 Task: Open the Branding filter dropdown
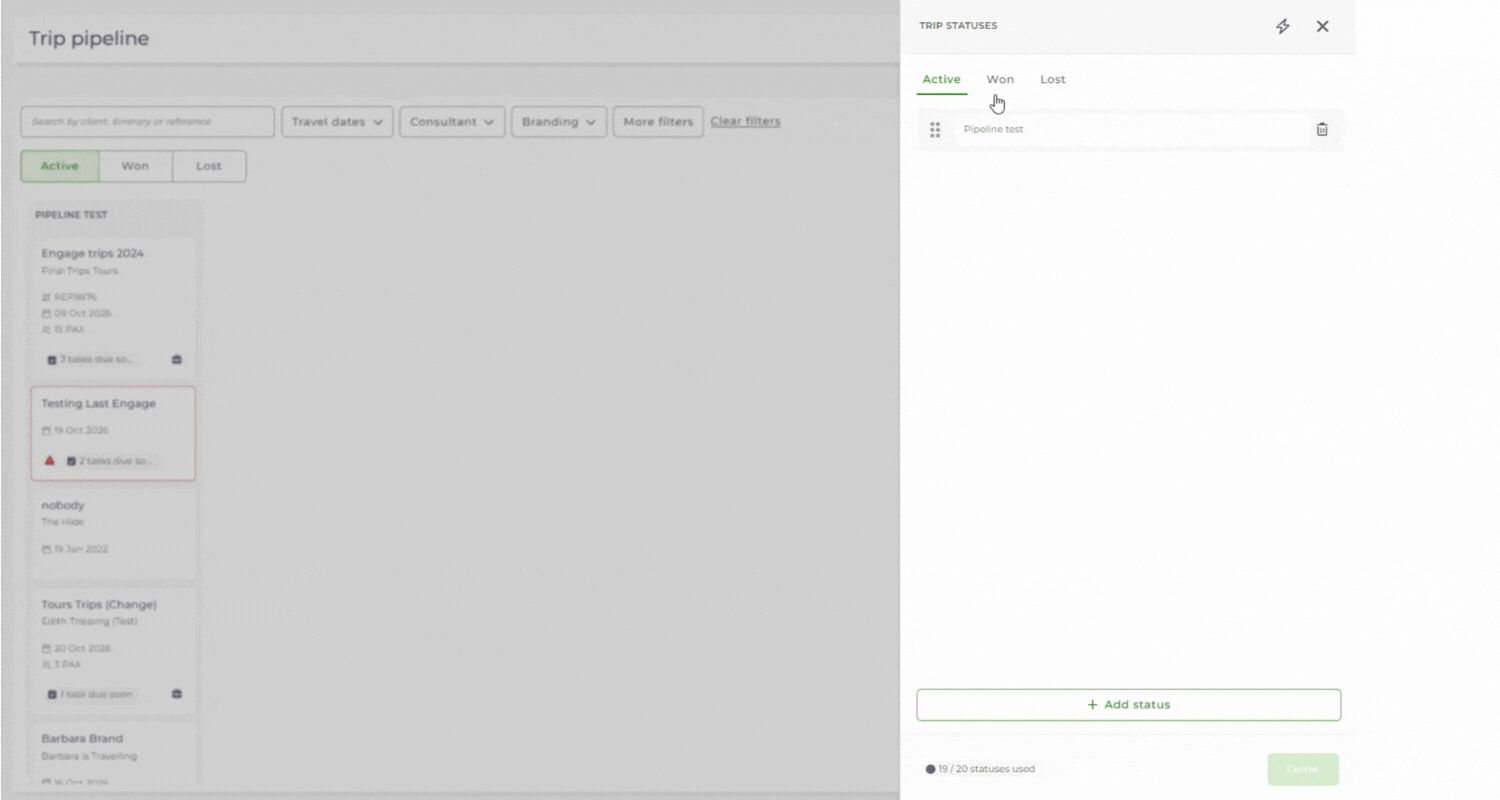tap(559, 122)
